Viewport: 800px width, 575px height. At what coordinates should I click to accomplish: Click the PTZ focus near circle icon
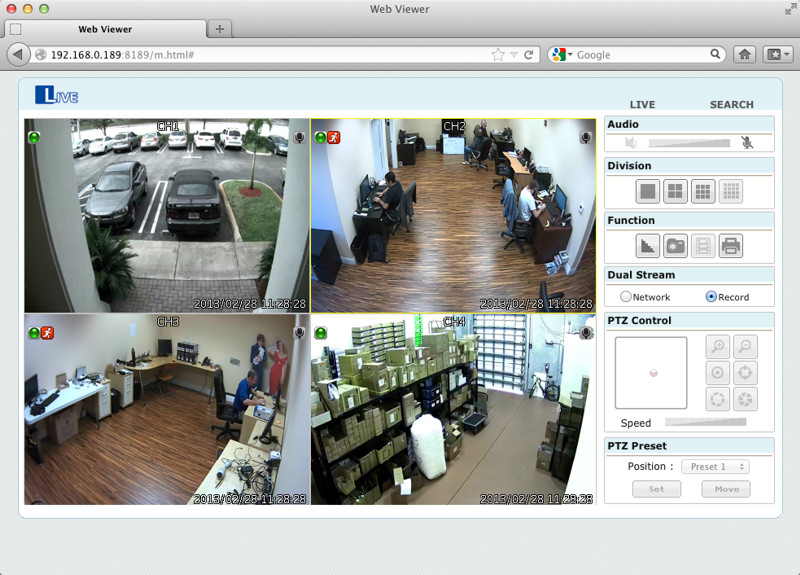[718, 373]
